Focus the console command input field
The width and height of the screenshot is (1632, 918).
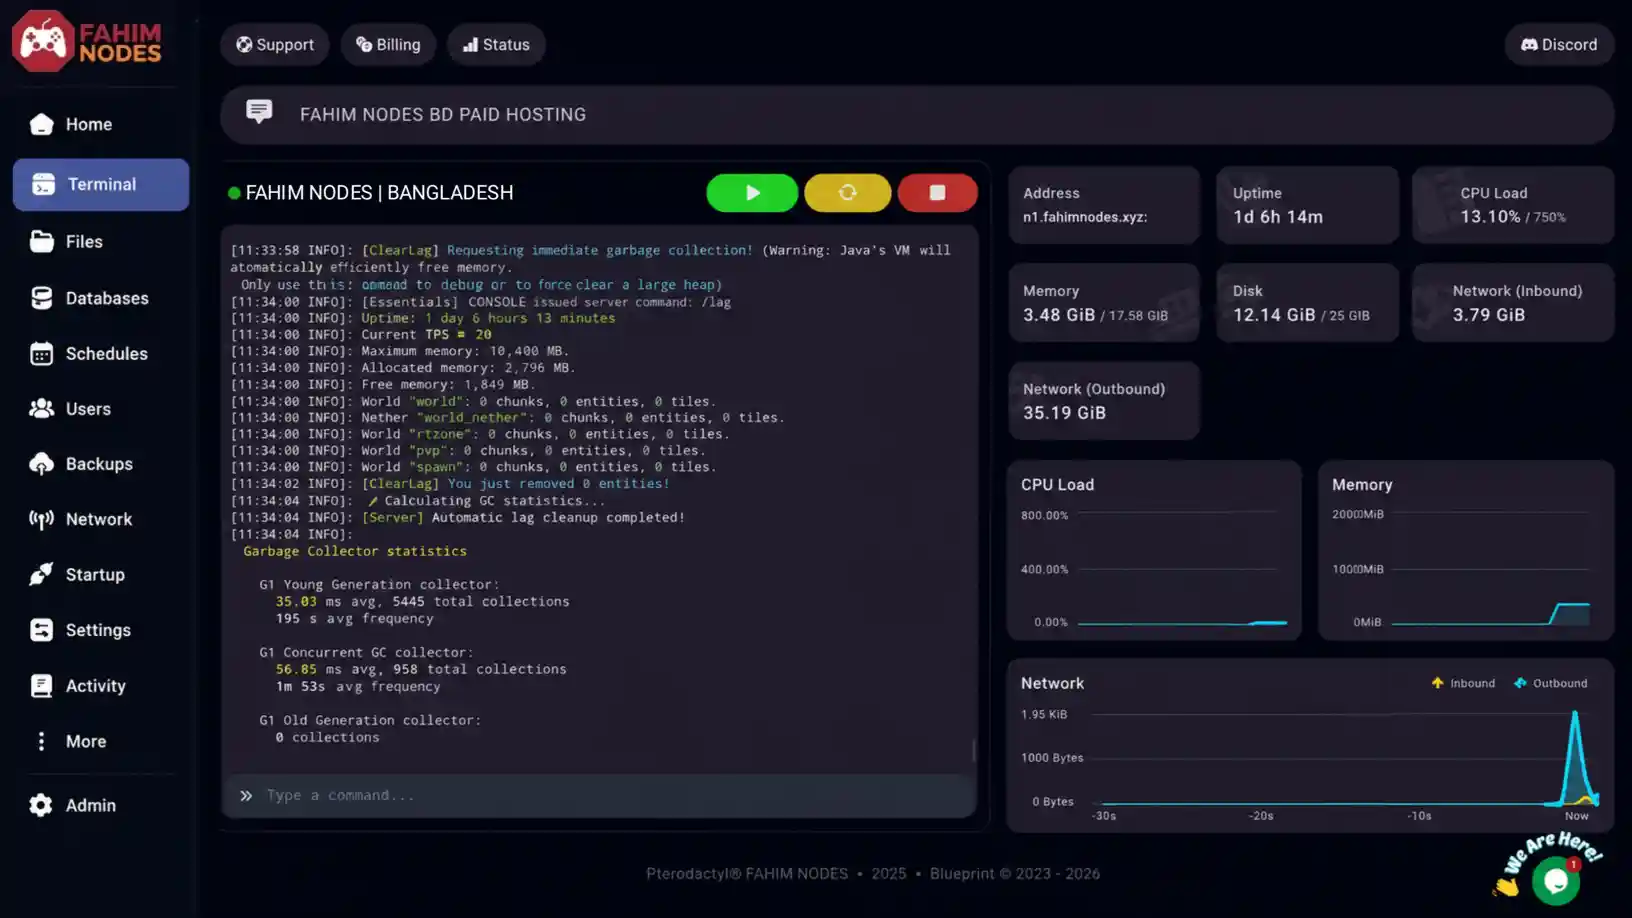tap(599, 796)
